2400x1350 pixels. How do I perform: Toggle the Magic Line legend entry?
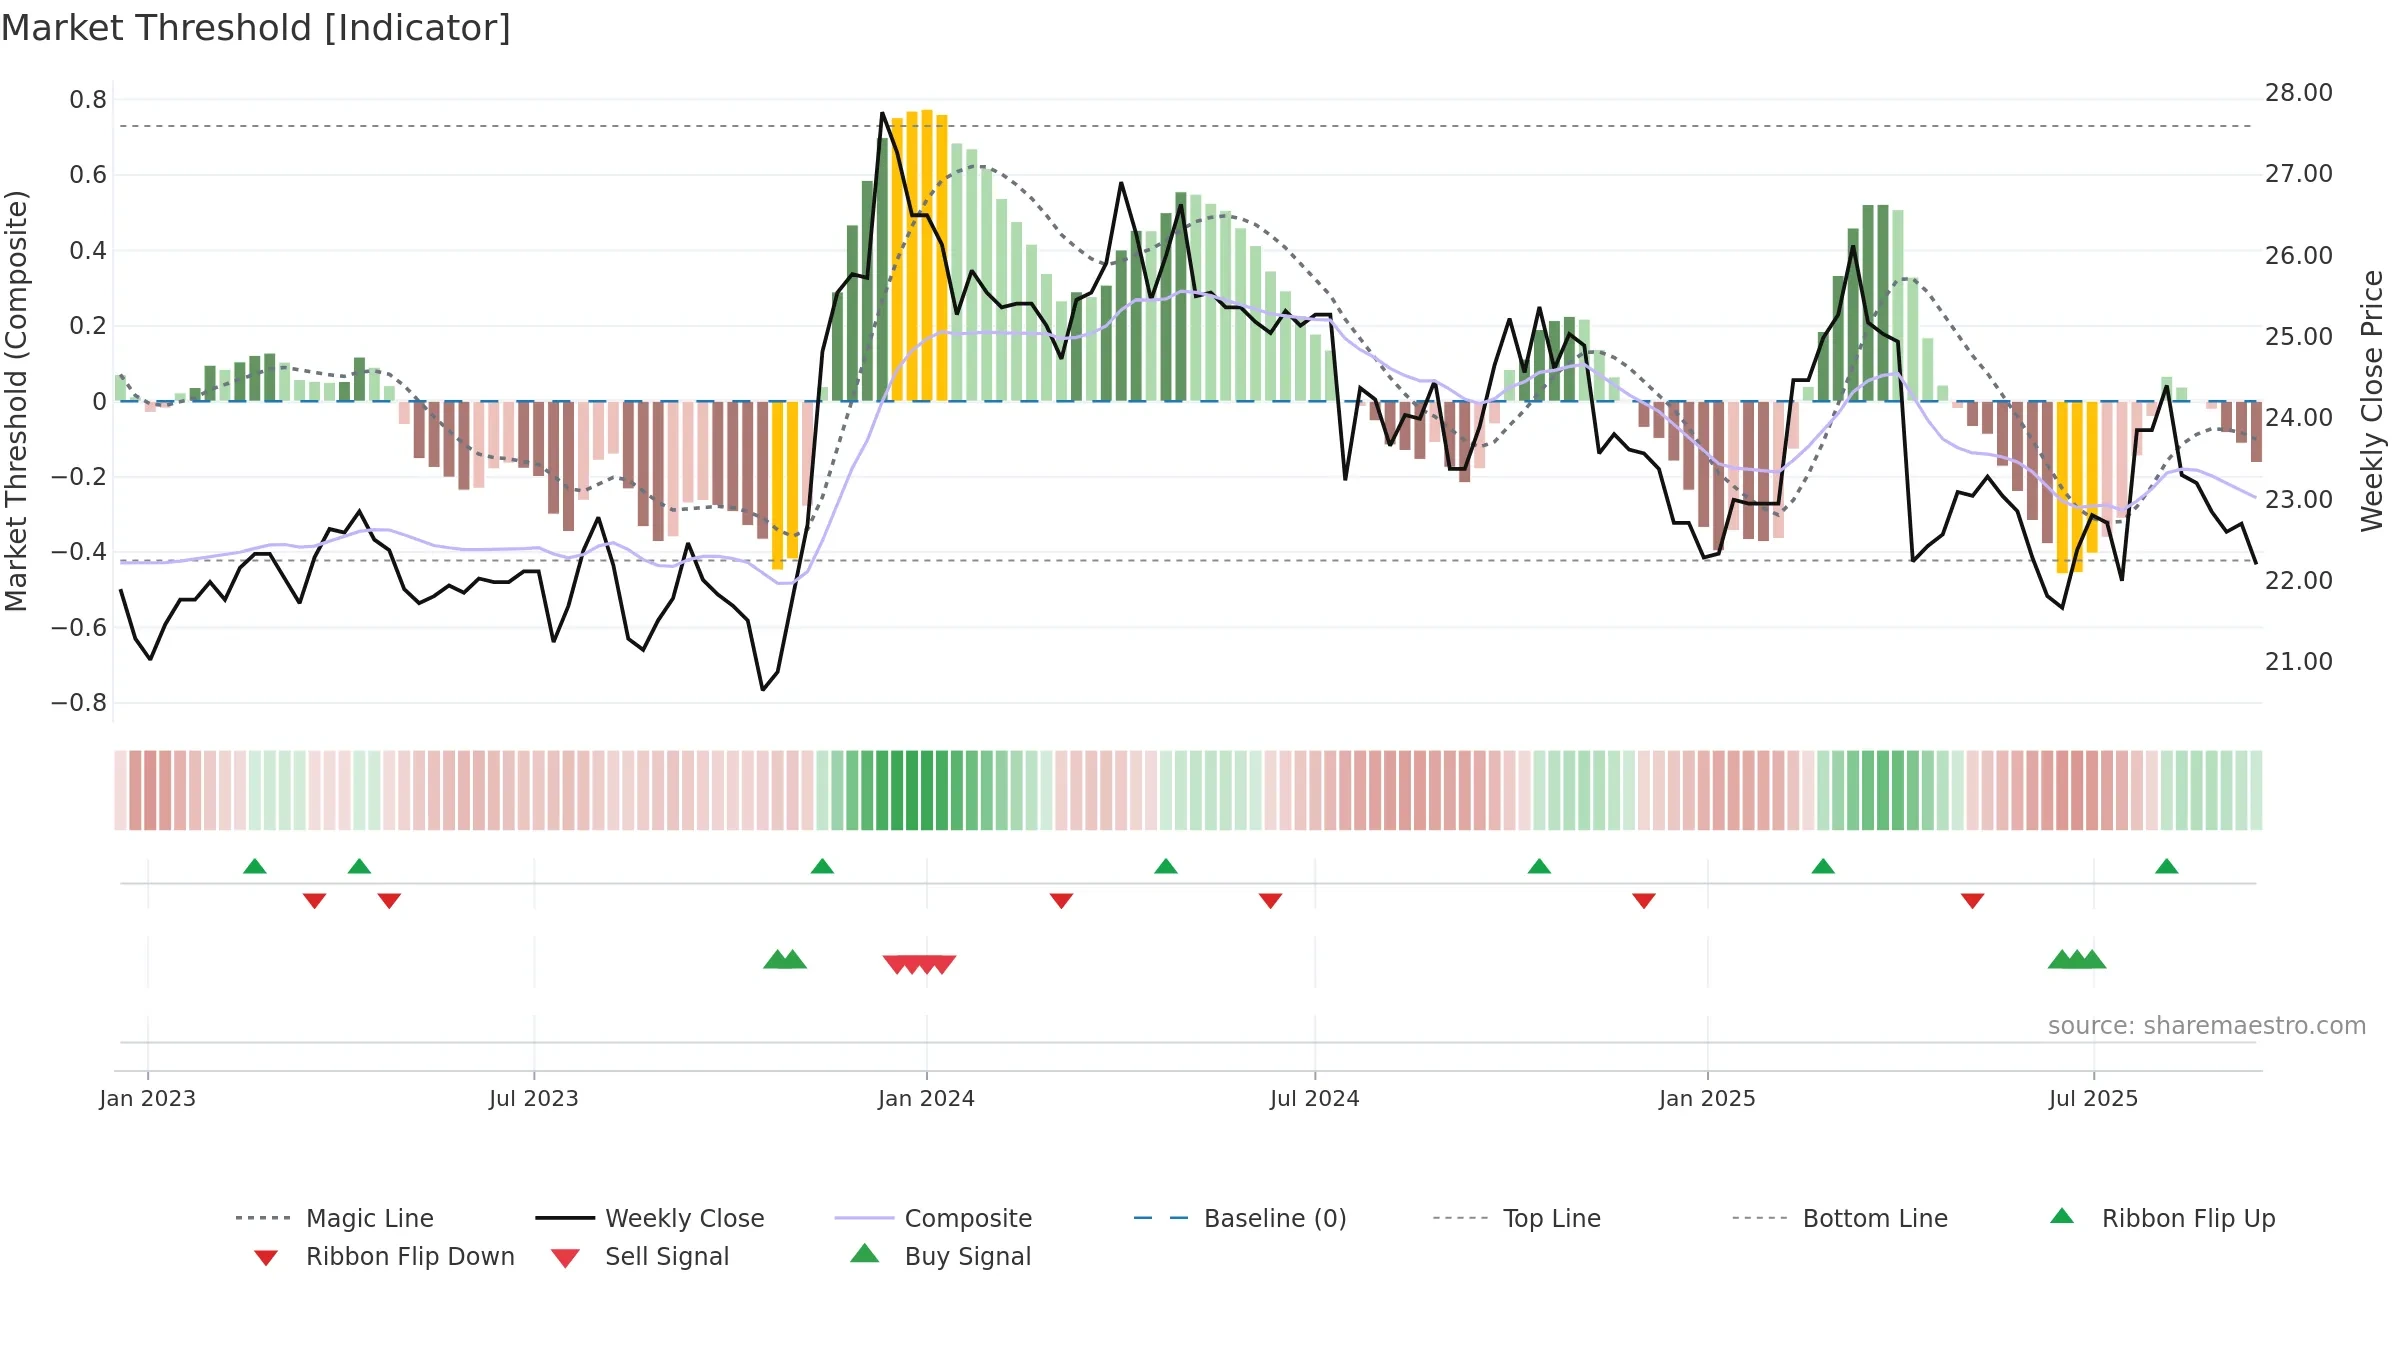click(x=334, y=1218)
